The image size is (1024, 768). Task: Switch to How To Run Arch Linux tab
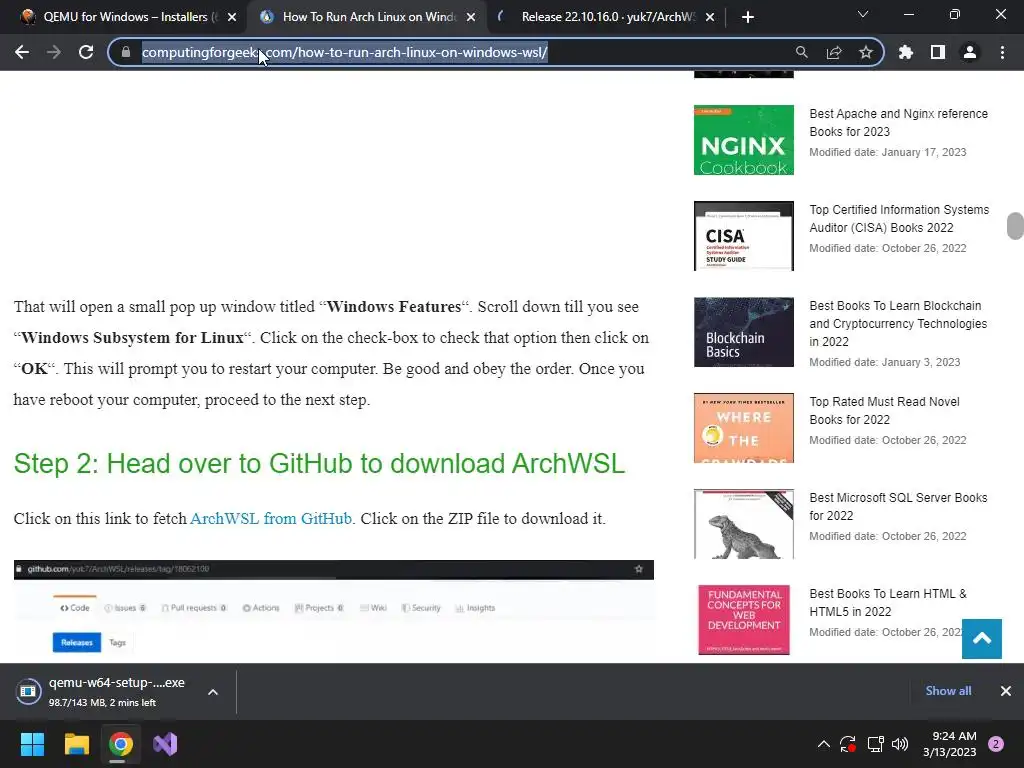point(369,17)
